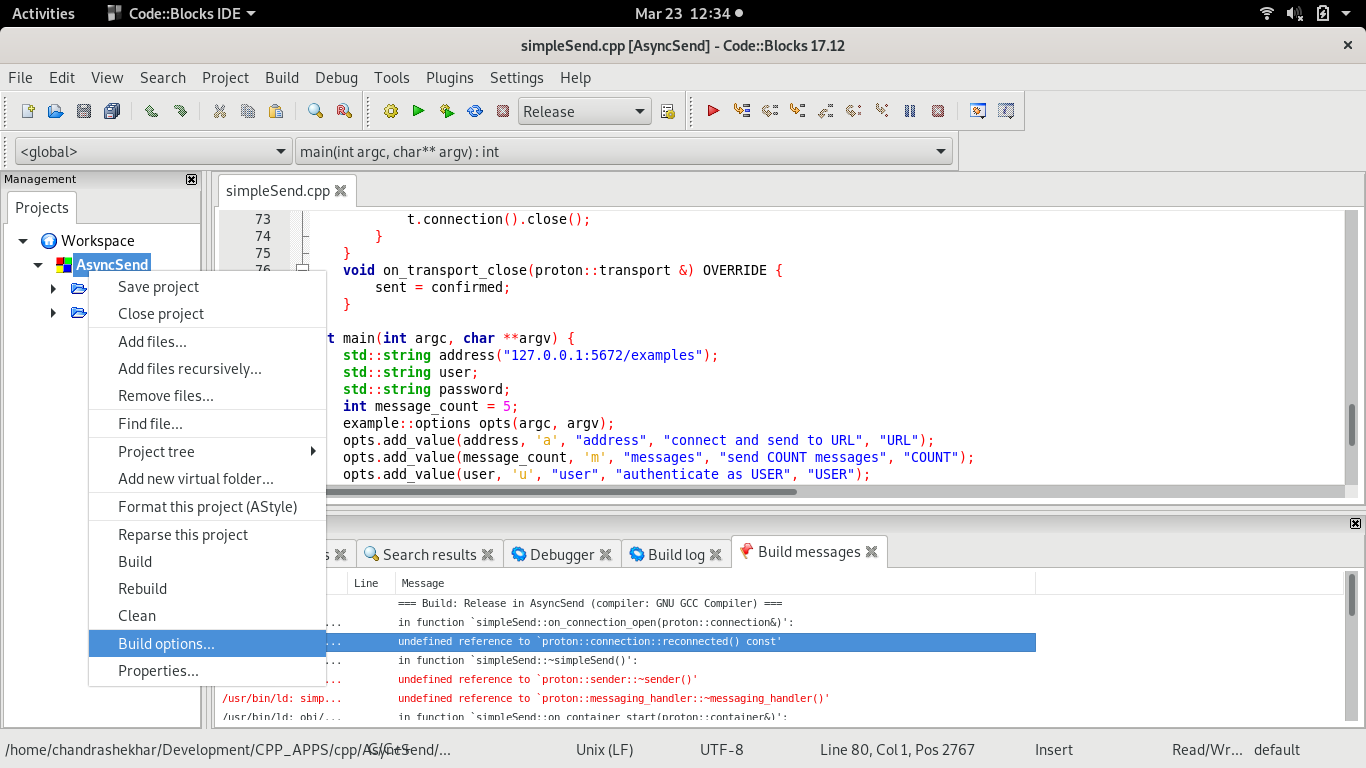1366x768 pixels.
Task: Click the Rebuild icon in the toolbar
Action: click(475, 111)
